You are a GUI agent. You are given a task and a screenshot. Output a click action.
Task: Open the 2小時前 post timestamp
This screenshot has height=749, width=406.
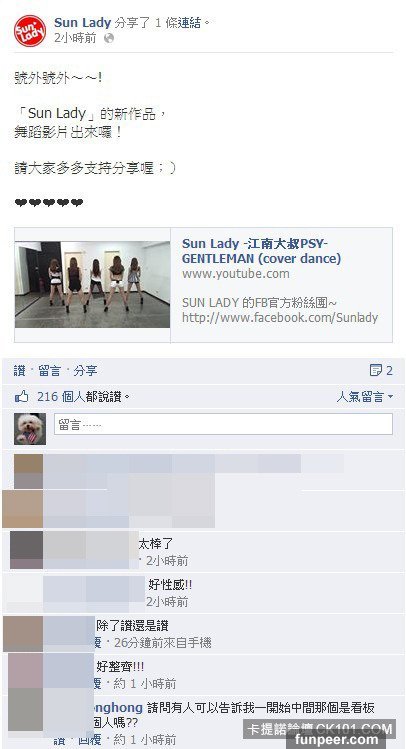click(x=75, y=38)
